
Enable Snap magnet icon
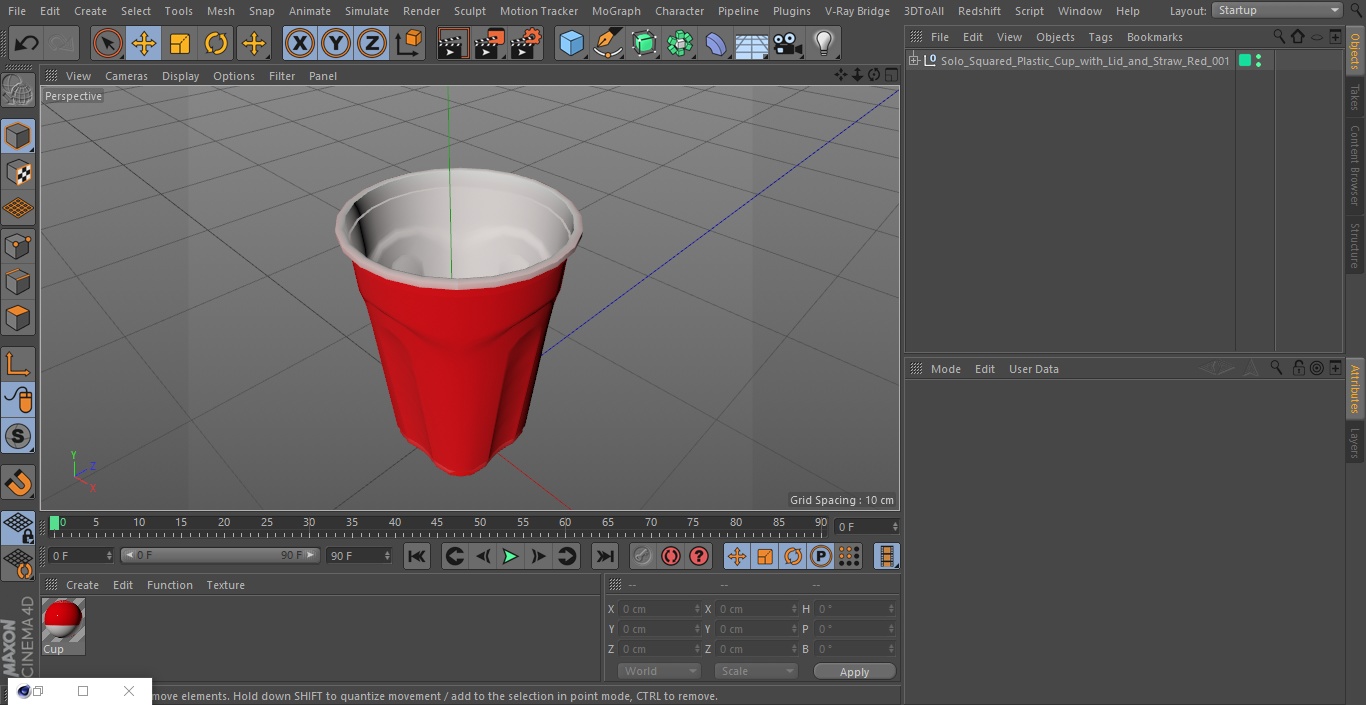click(18, 483)
